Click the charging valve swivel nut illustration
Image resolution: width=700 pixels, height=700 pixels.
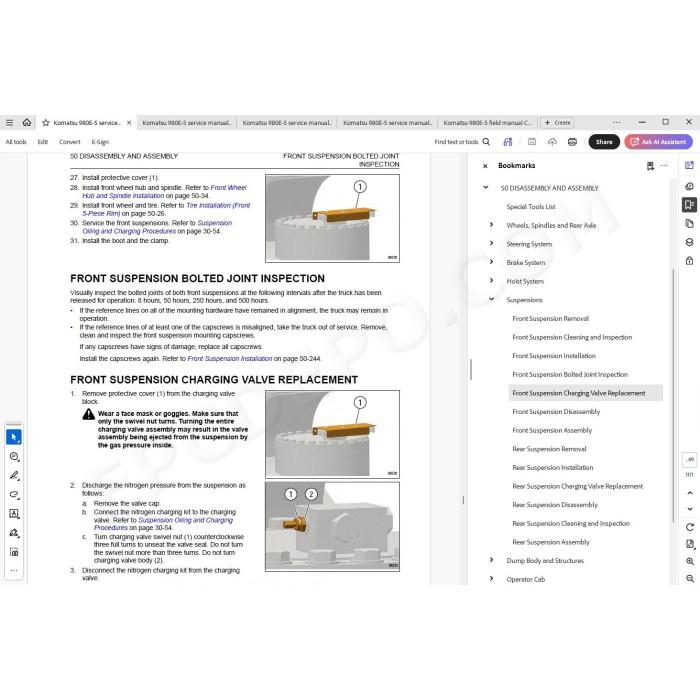(332, 526)
